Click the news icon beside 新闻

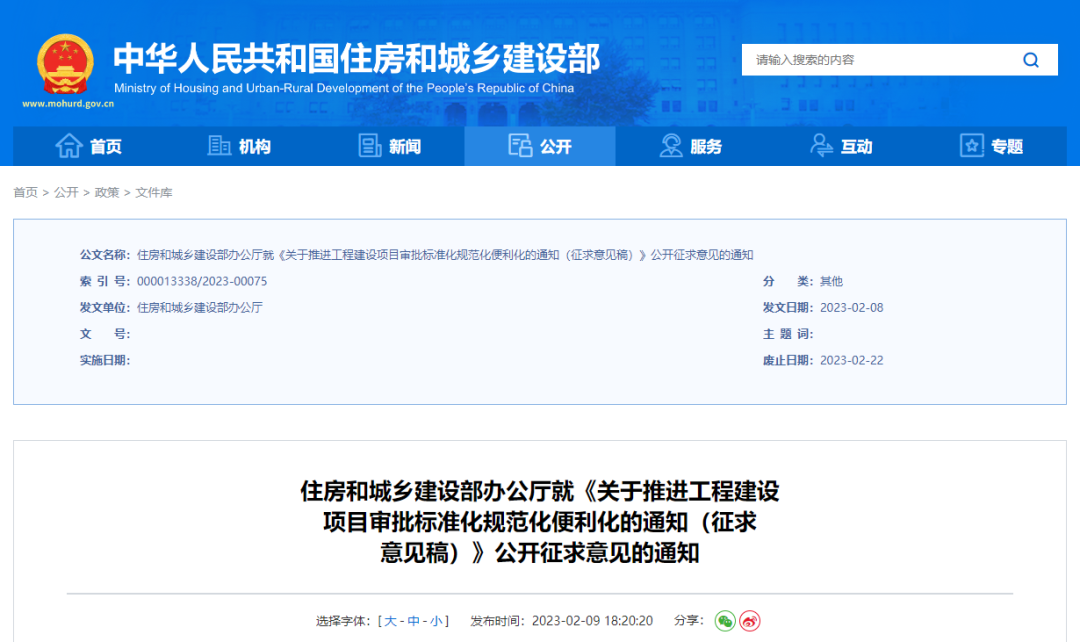click(x=369, y=146)
